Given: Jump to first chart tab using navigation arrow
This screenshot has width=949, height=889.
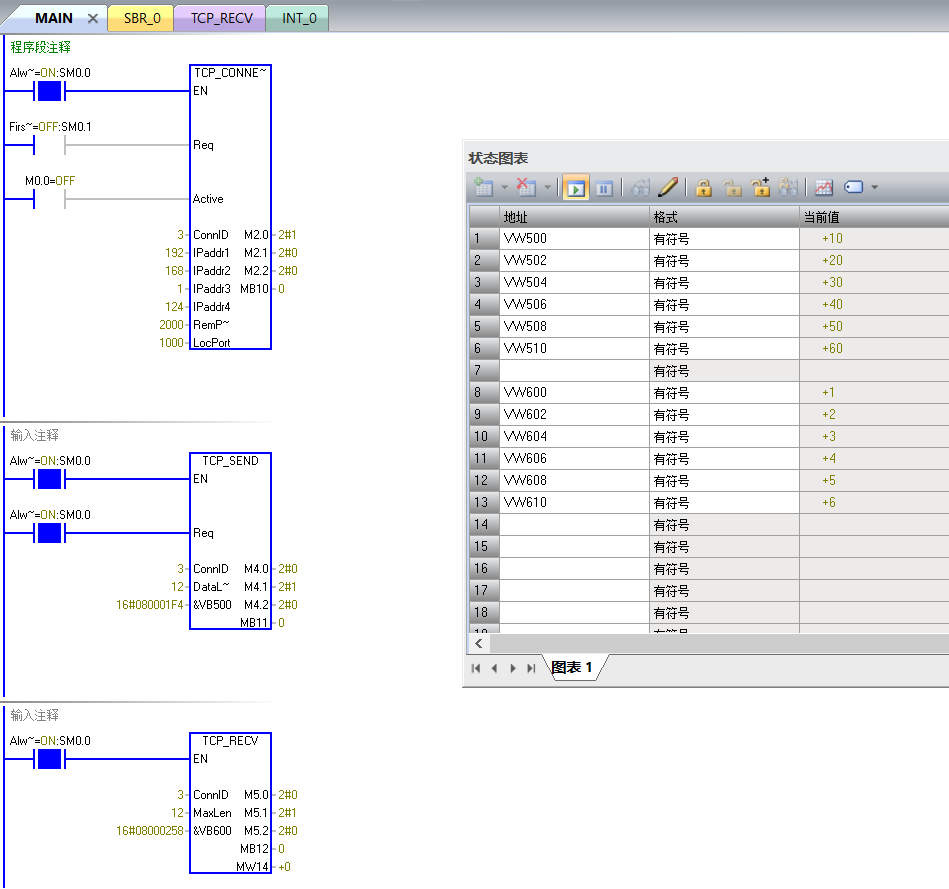Looking at the screenshot, I should pos(476,668).
